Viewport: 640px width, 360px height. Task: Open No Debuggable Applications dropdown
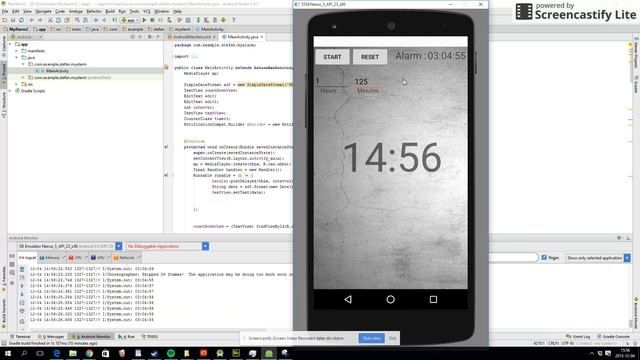205,246
